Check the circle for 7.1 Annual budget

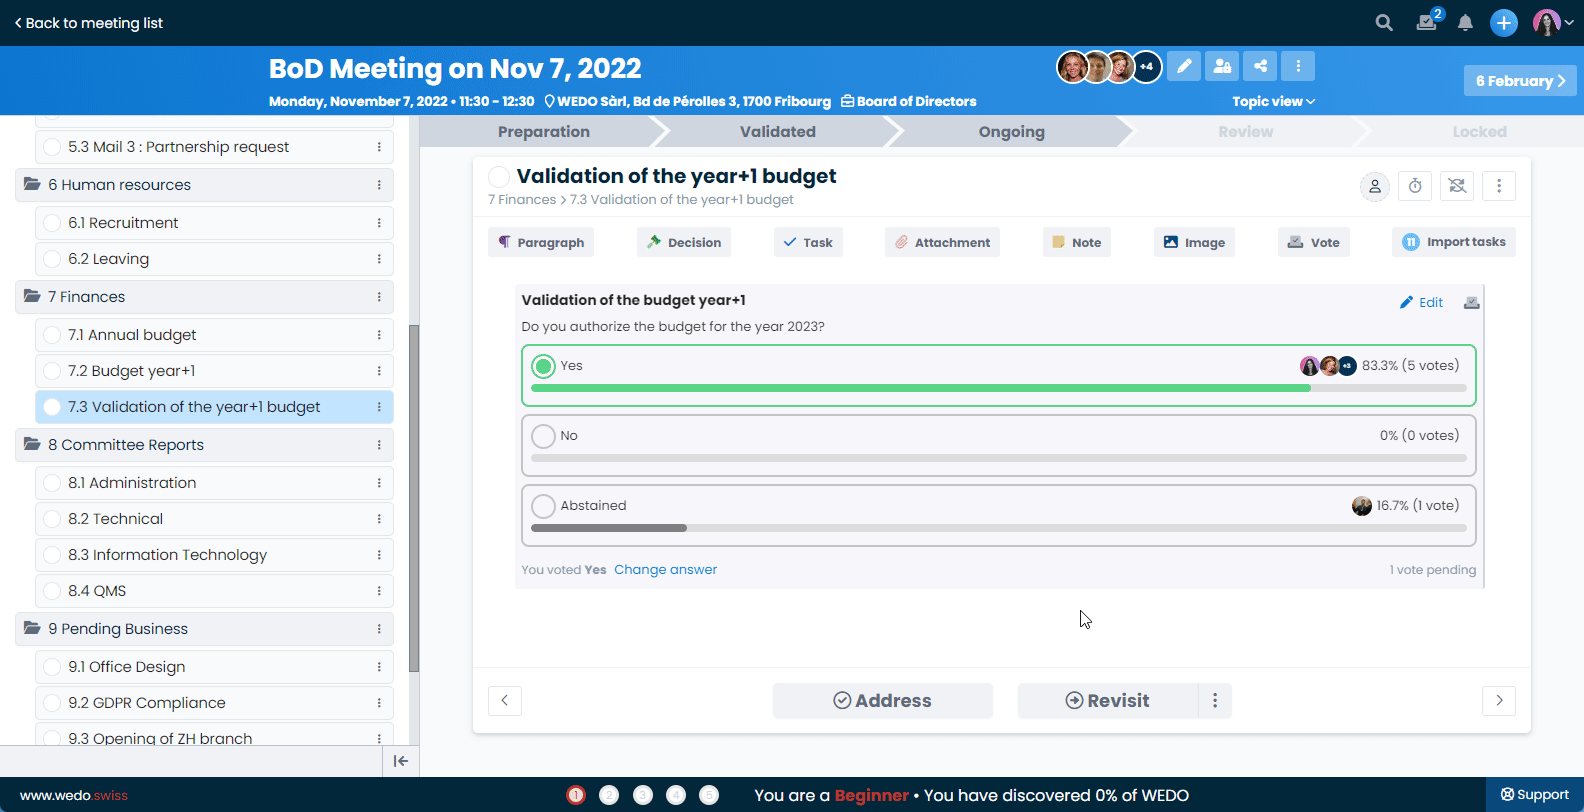pos(52,335)
